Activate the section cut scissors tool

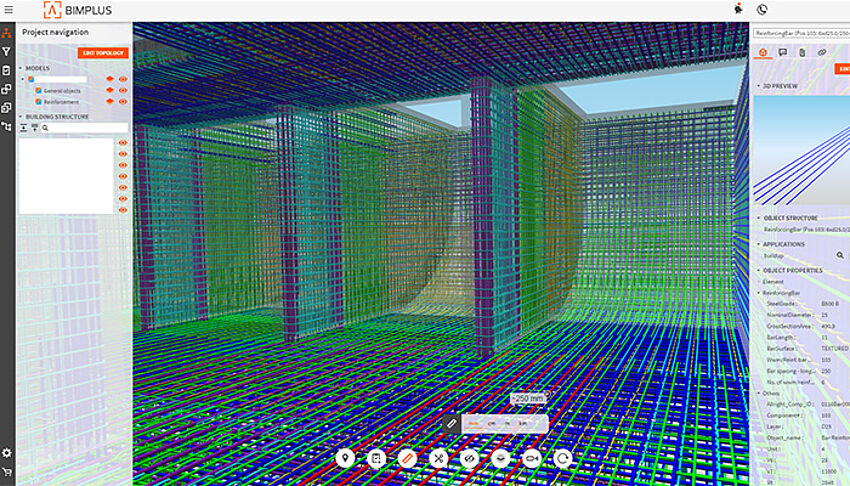click(438, 458)
